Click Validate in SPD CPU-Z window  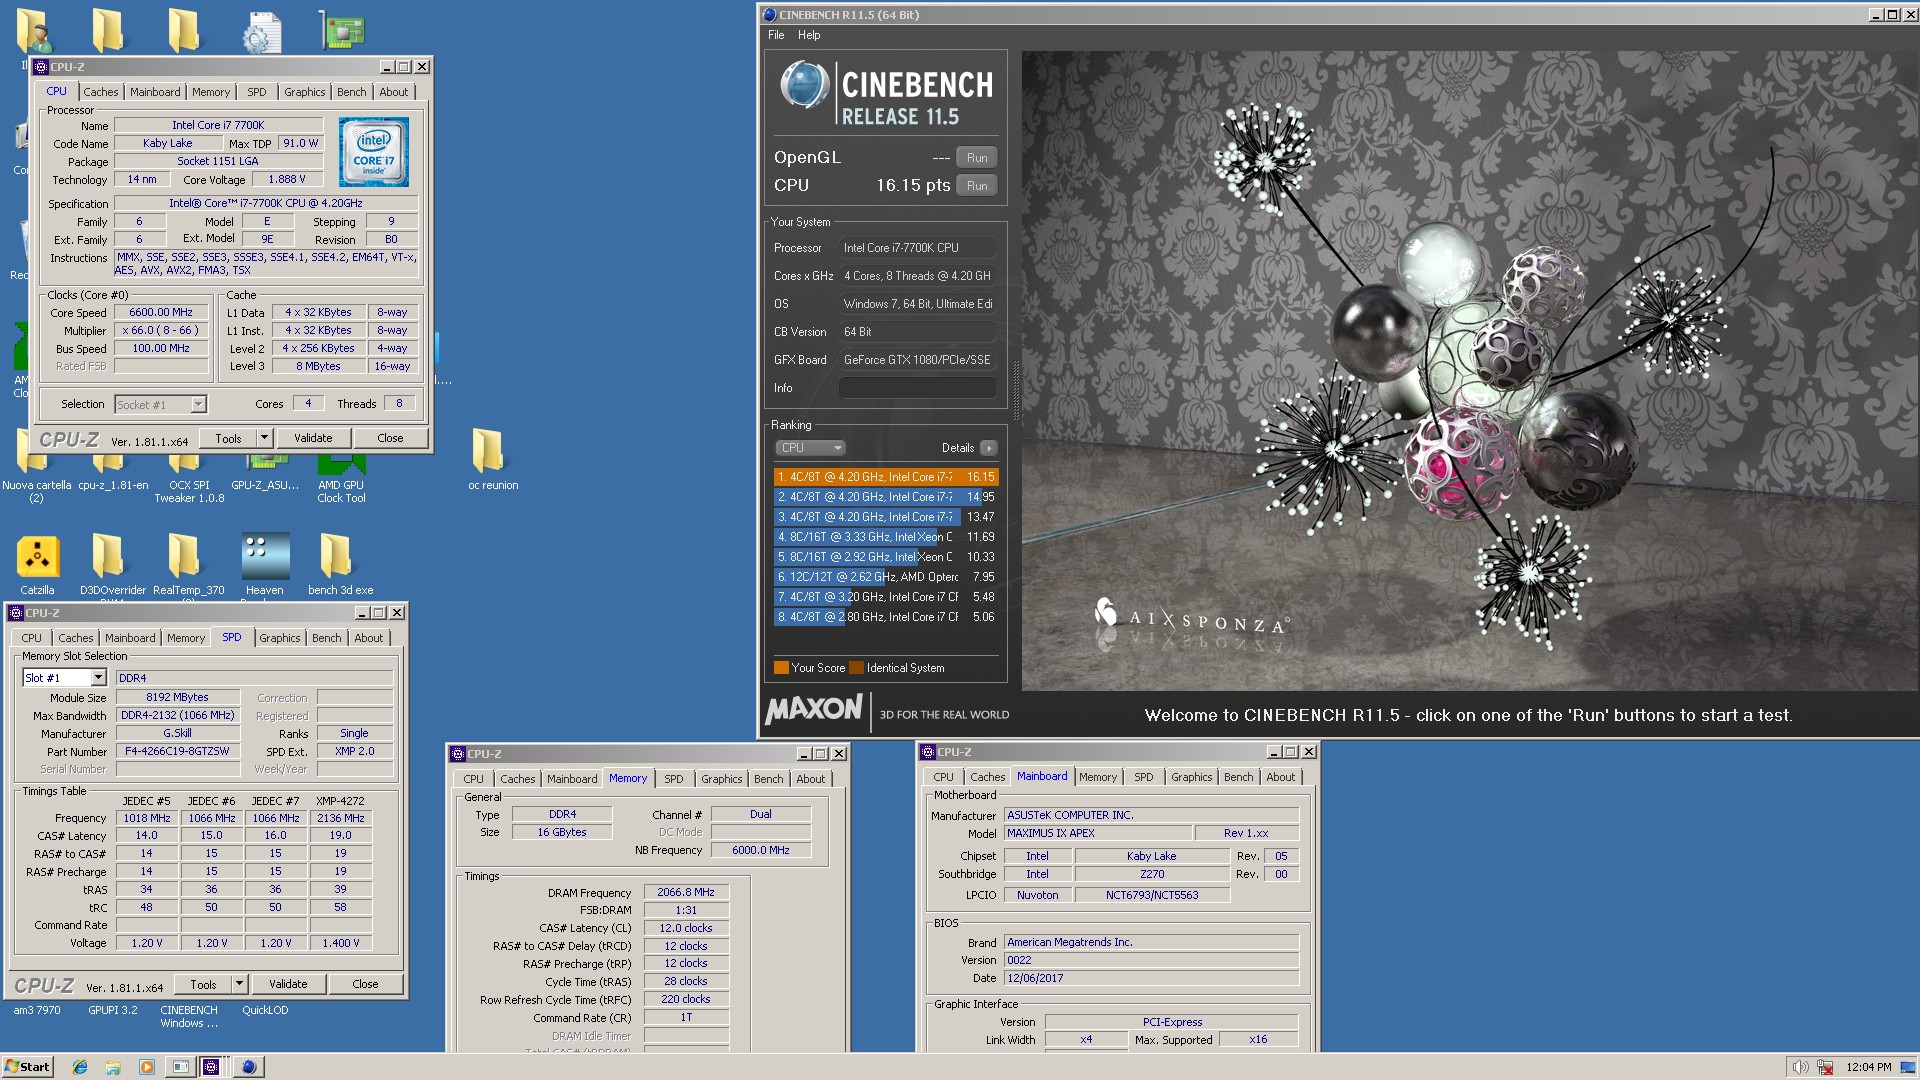[288, 984]
